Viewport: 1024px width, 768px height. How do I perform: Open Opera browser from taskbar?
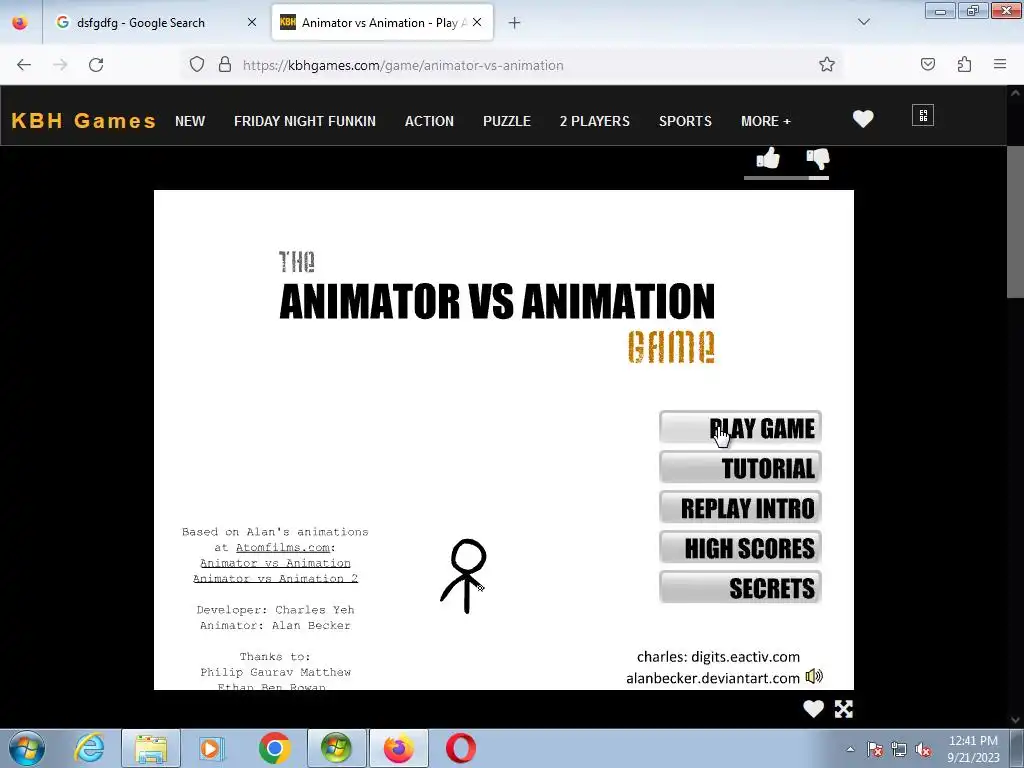(460, 748)
